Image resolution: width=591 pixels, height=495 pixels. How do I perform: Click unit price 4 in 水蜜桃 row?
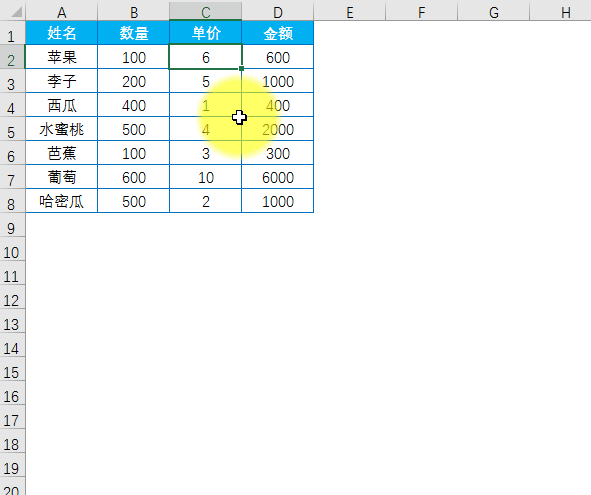tap(205, 129)
